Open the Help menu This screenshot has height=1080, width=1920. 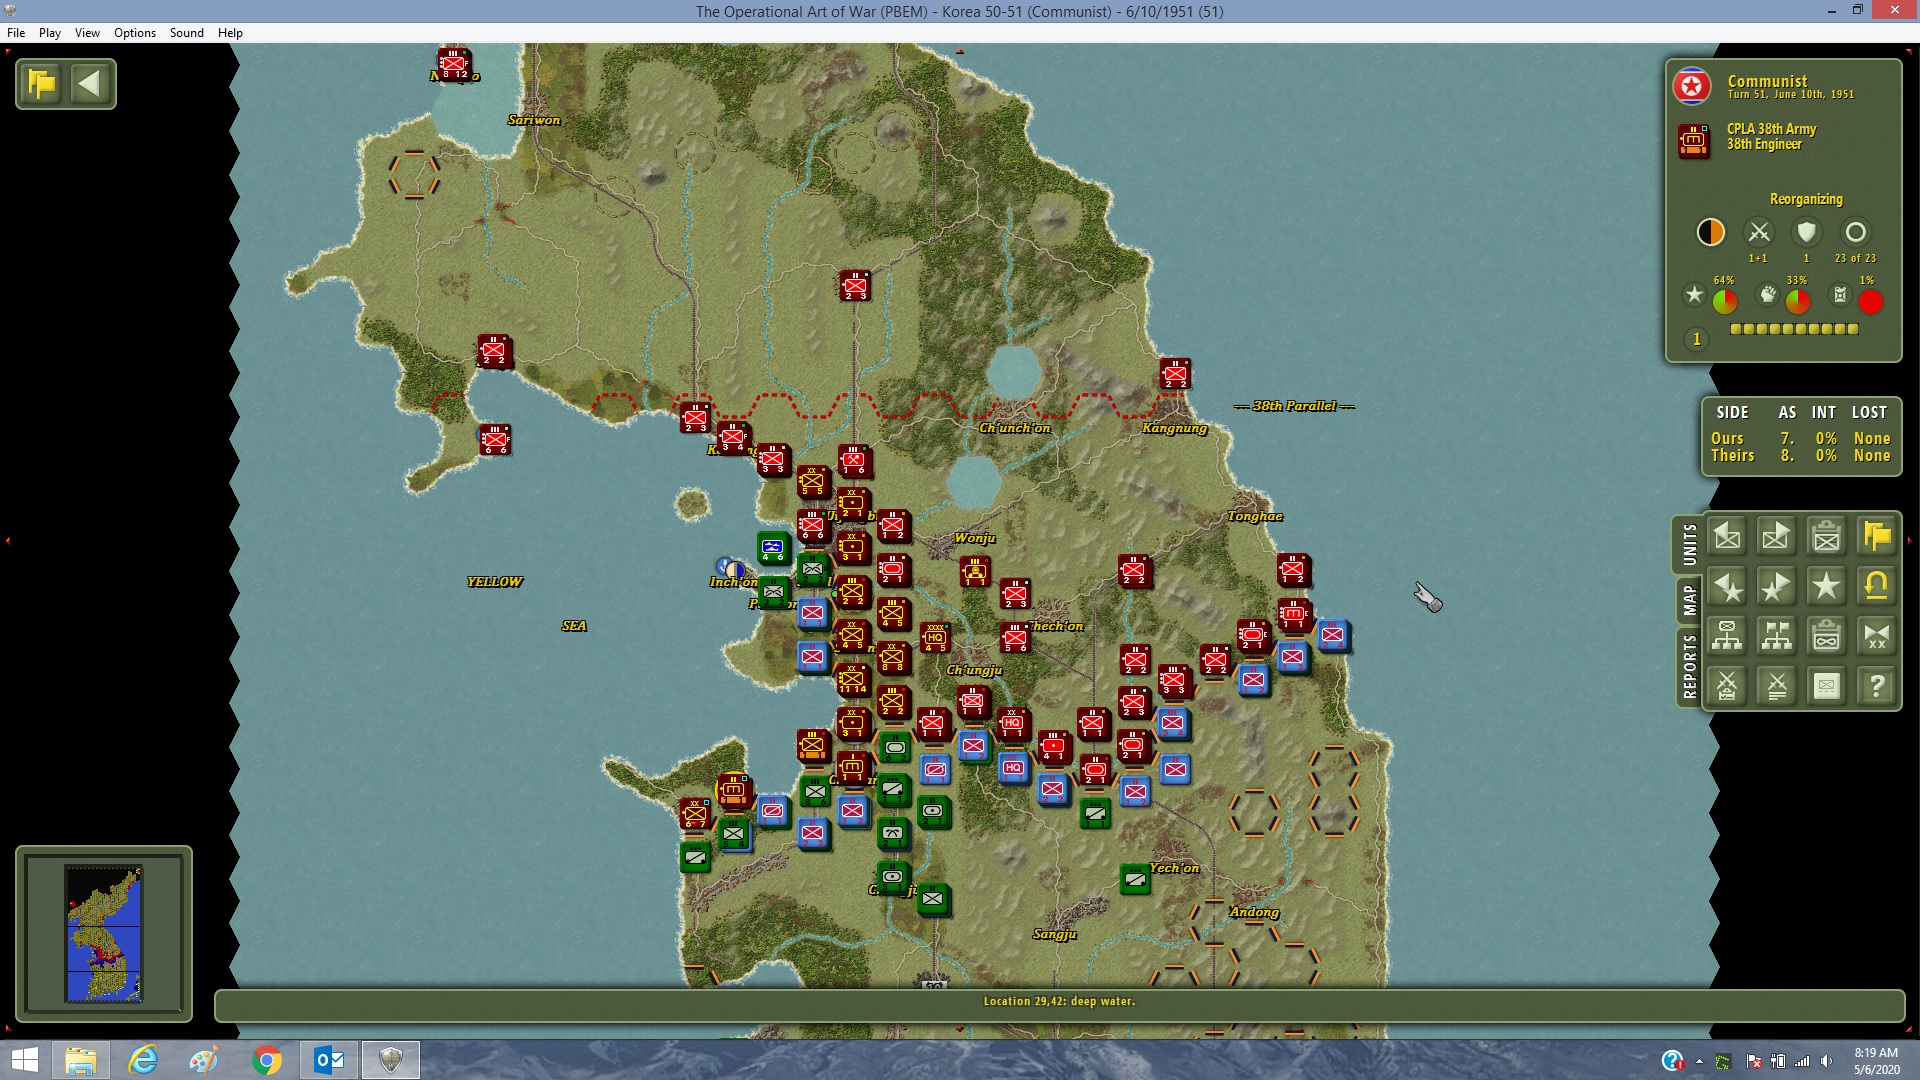[x=230, y=33]
